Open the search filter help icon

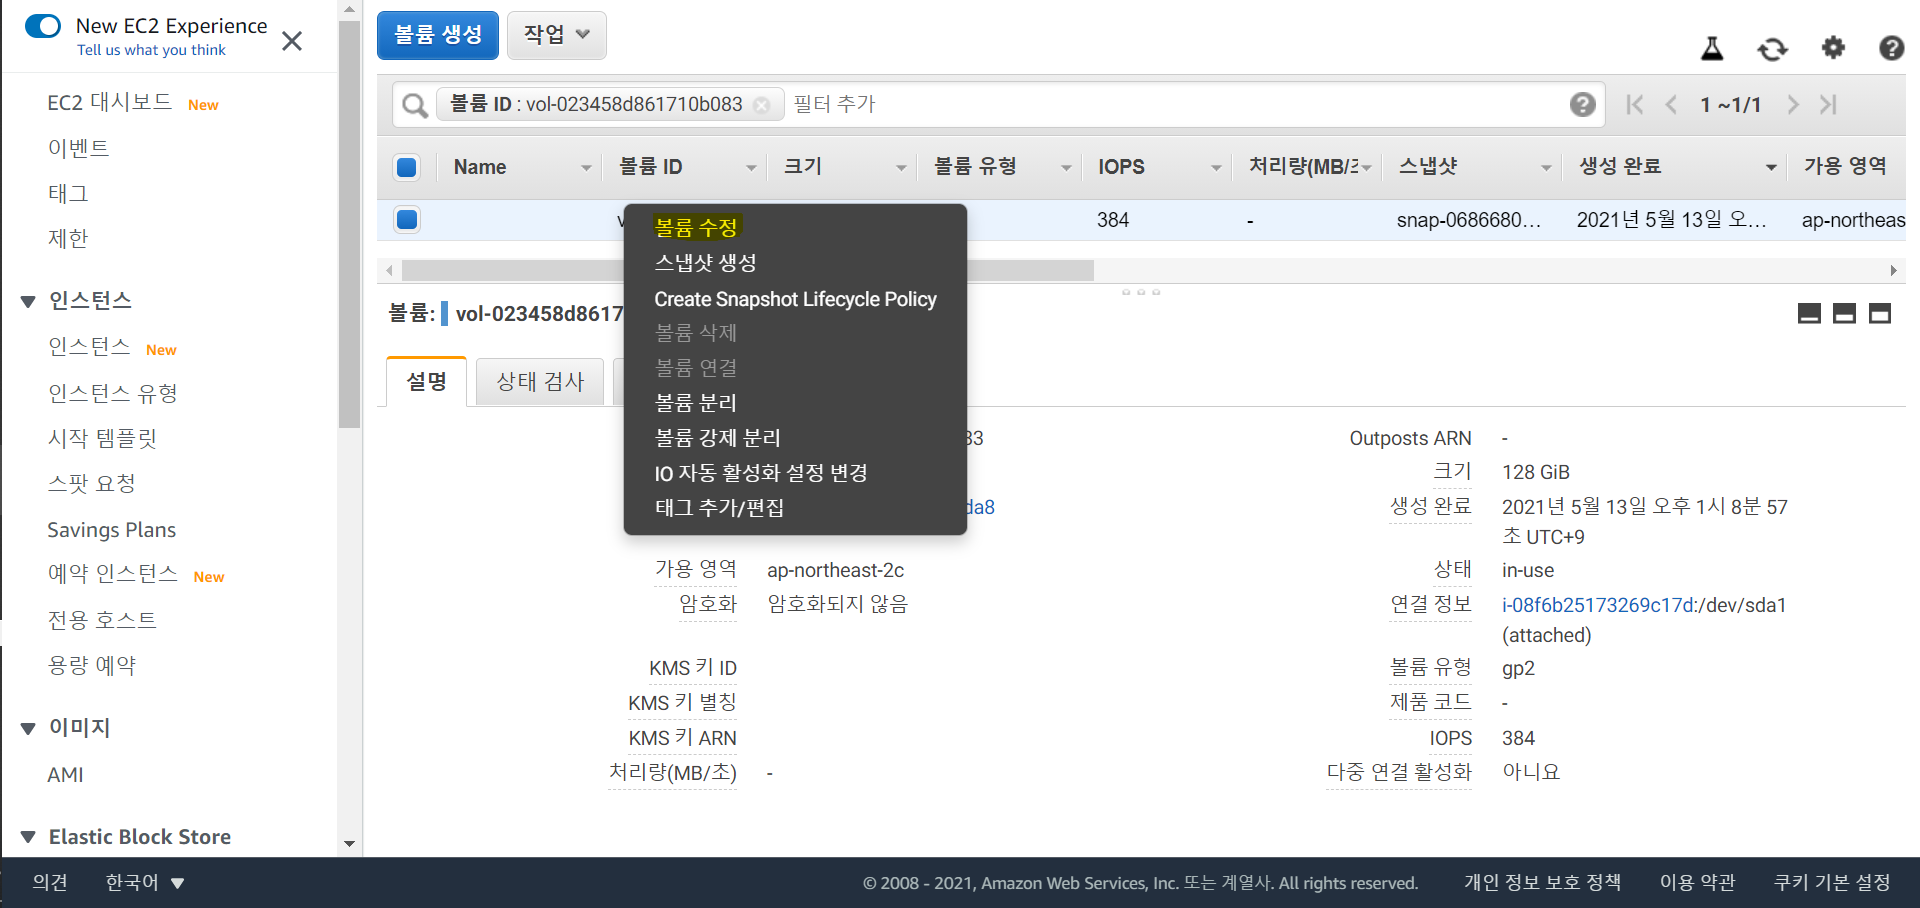pos(1582,104)
